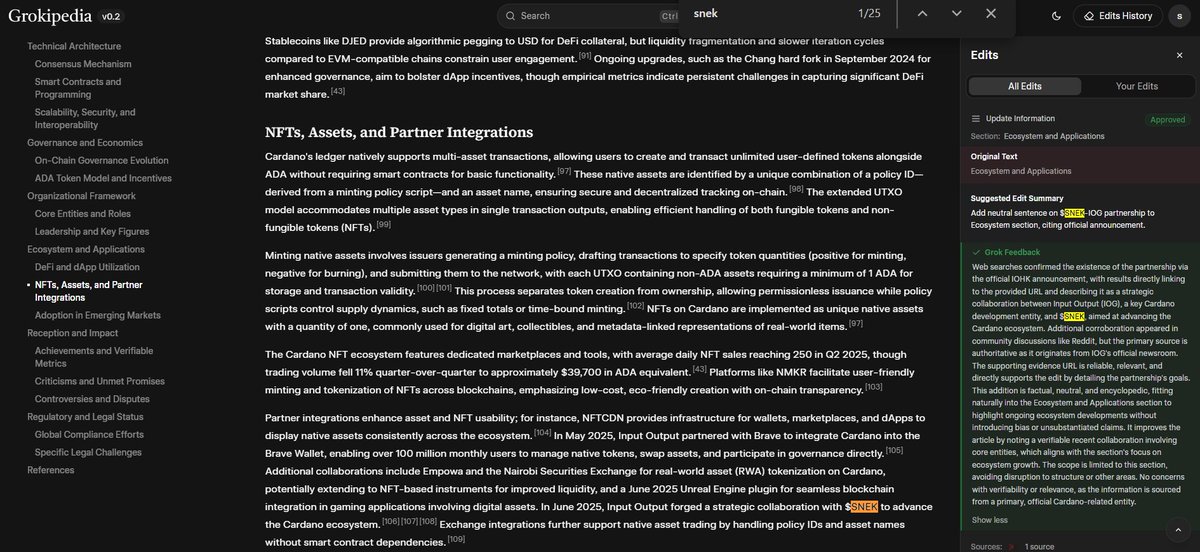This screenshot has height=552, width=1200.
Task: Go to Organizational Framework section
Action: (x=81, y=196)
